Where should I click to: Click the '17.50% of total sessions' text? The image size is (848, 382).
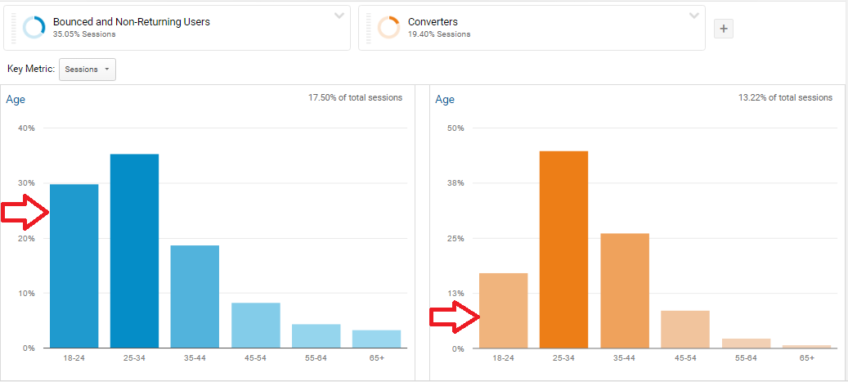355,98
